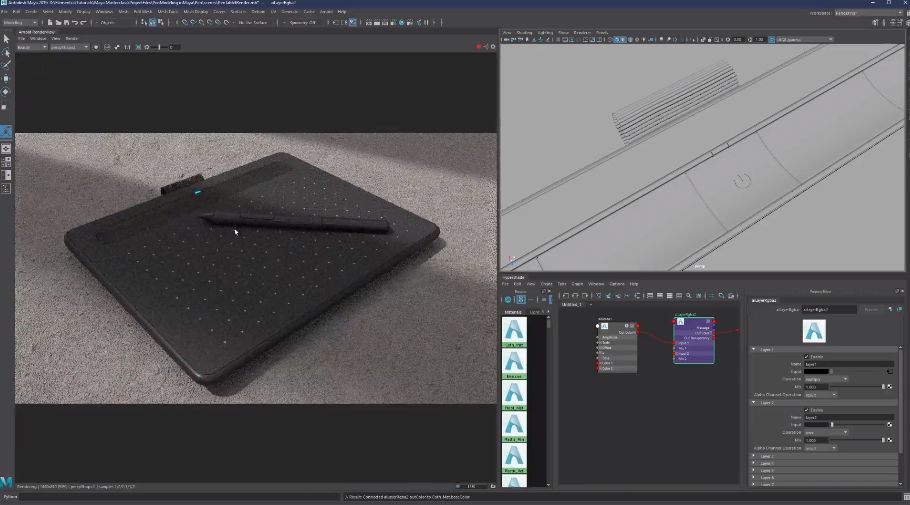Toggle Layer 2 Enable checkbox
Screen dimensions: 910x505
(x=806, y=410)
